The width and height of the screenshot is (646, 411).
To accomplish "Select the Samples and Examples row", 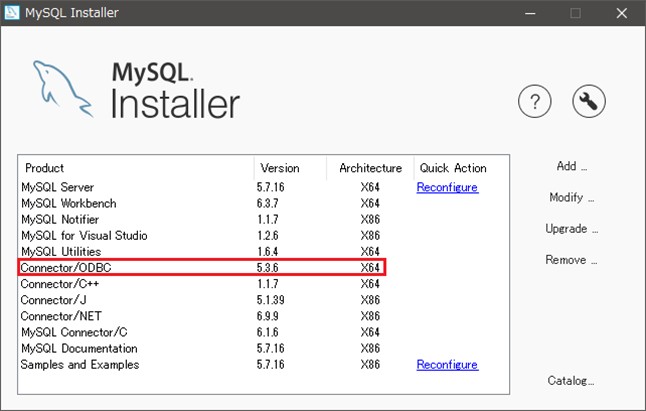I will point(263,364).
